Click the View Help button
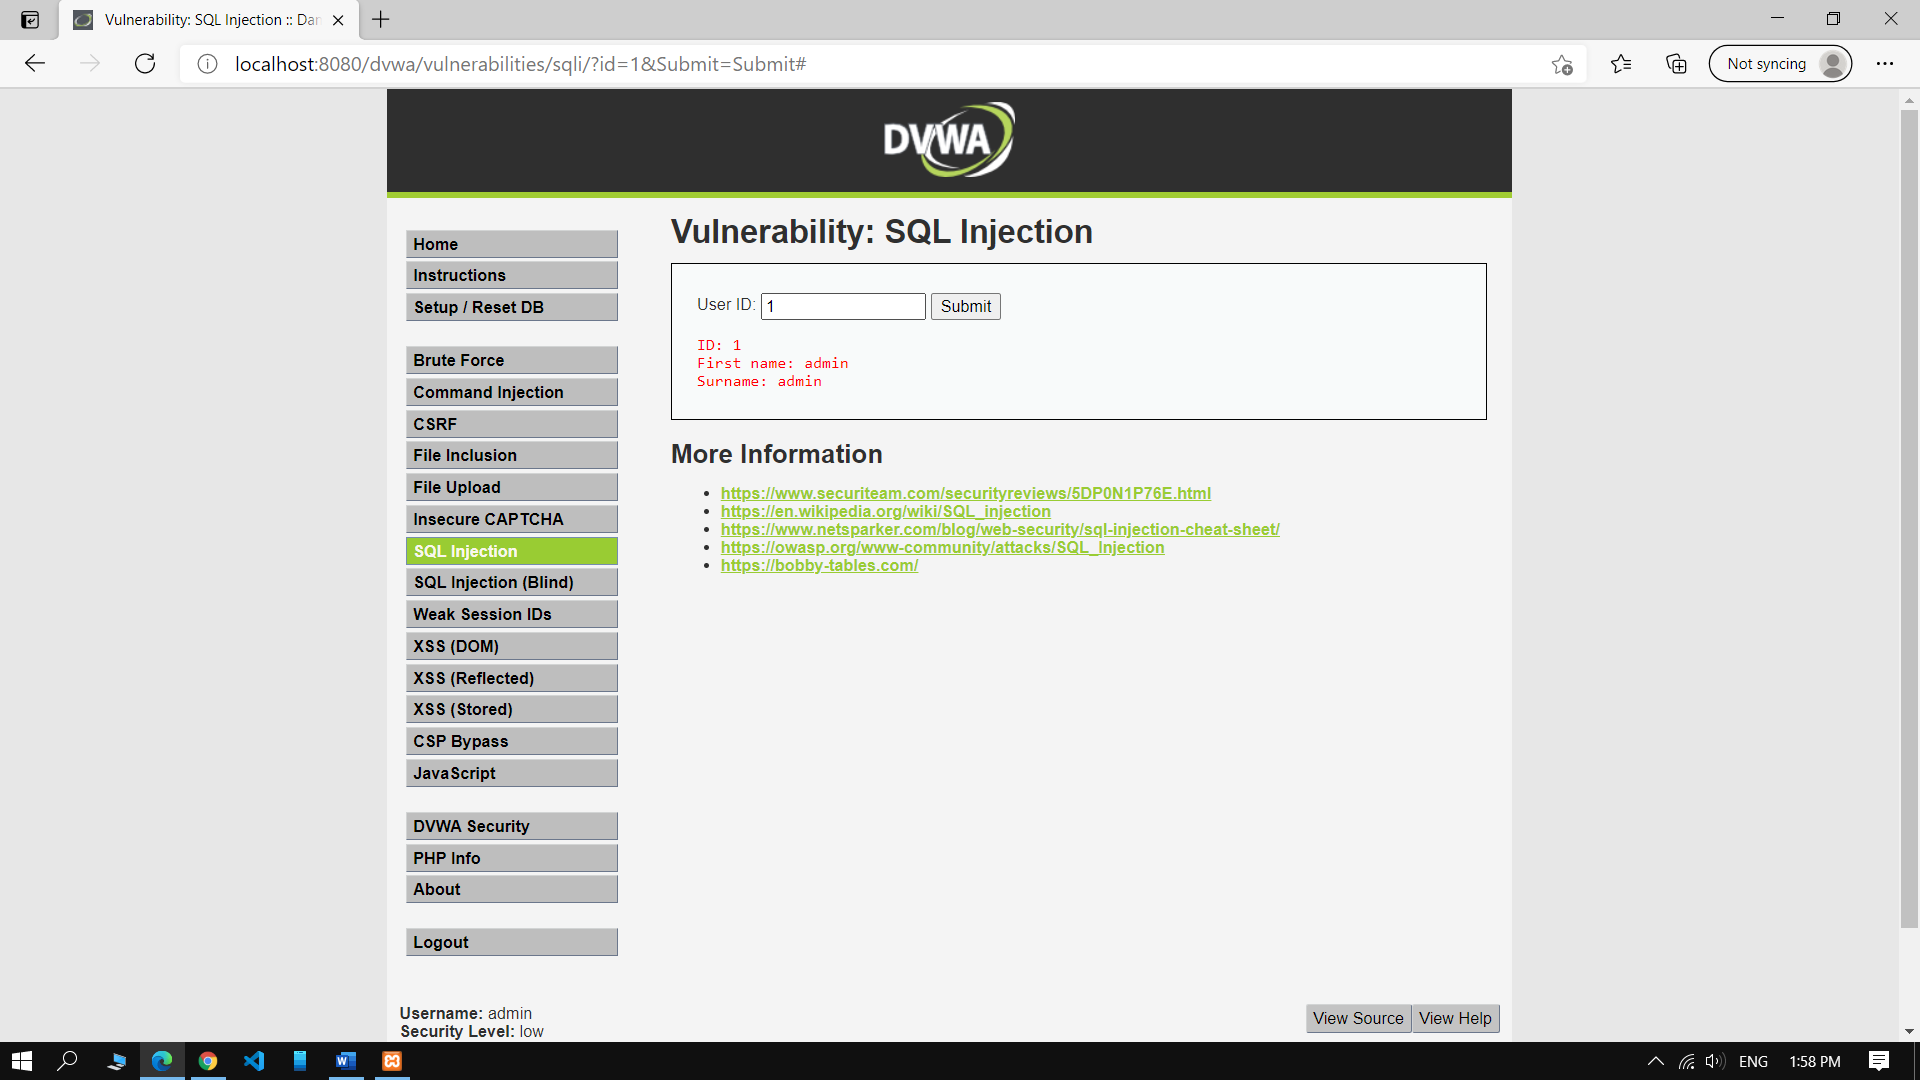1920x1080 pixels. [x=1455, y=1018]
